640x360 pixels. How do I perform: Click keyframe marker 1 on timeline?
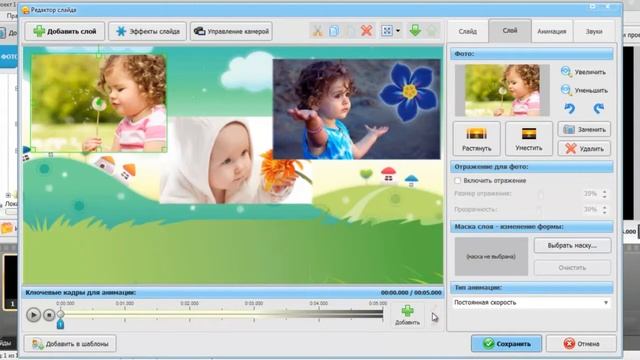60,324
